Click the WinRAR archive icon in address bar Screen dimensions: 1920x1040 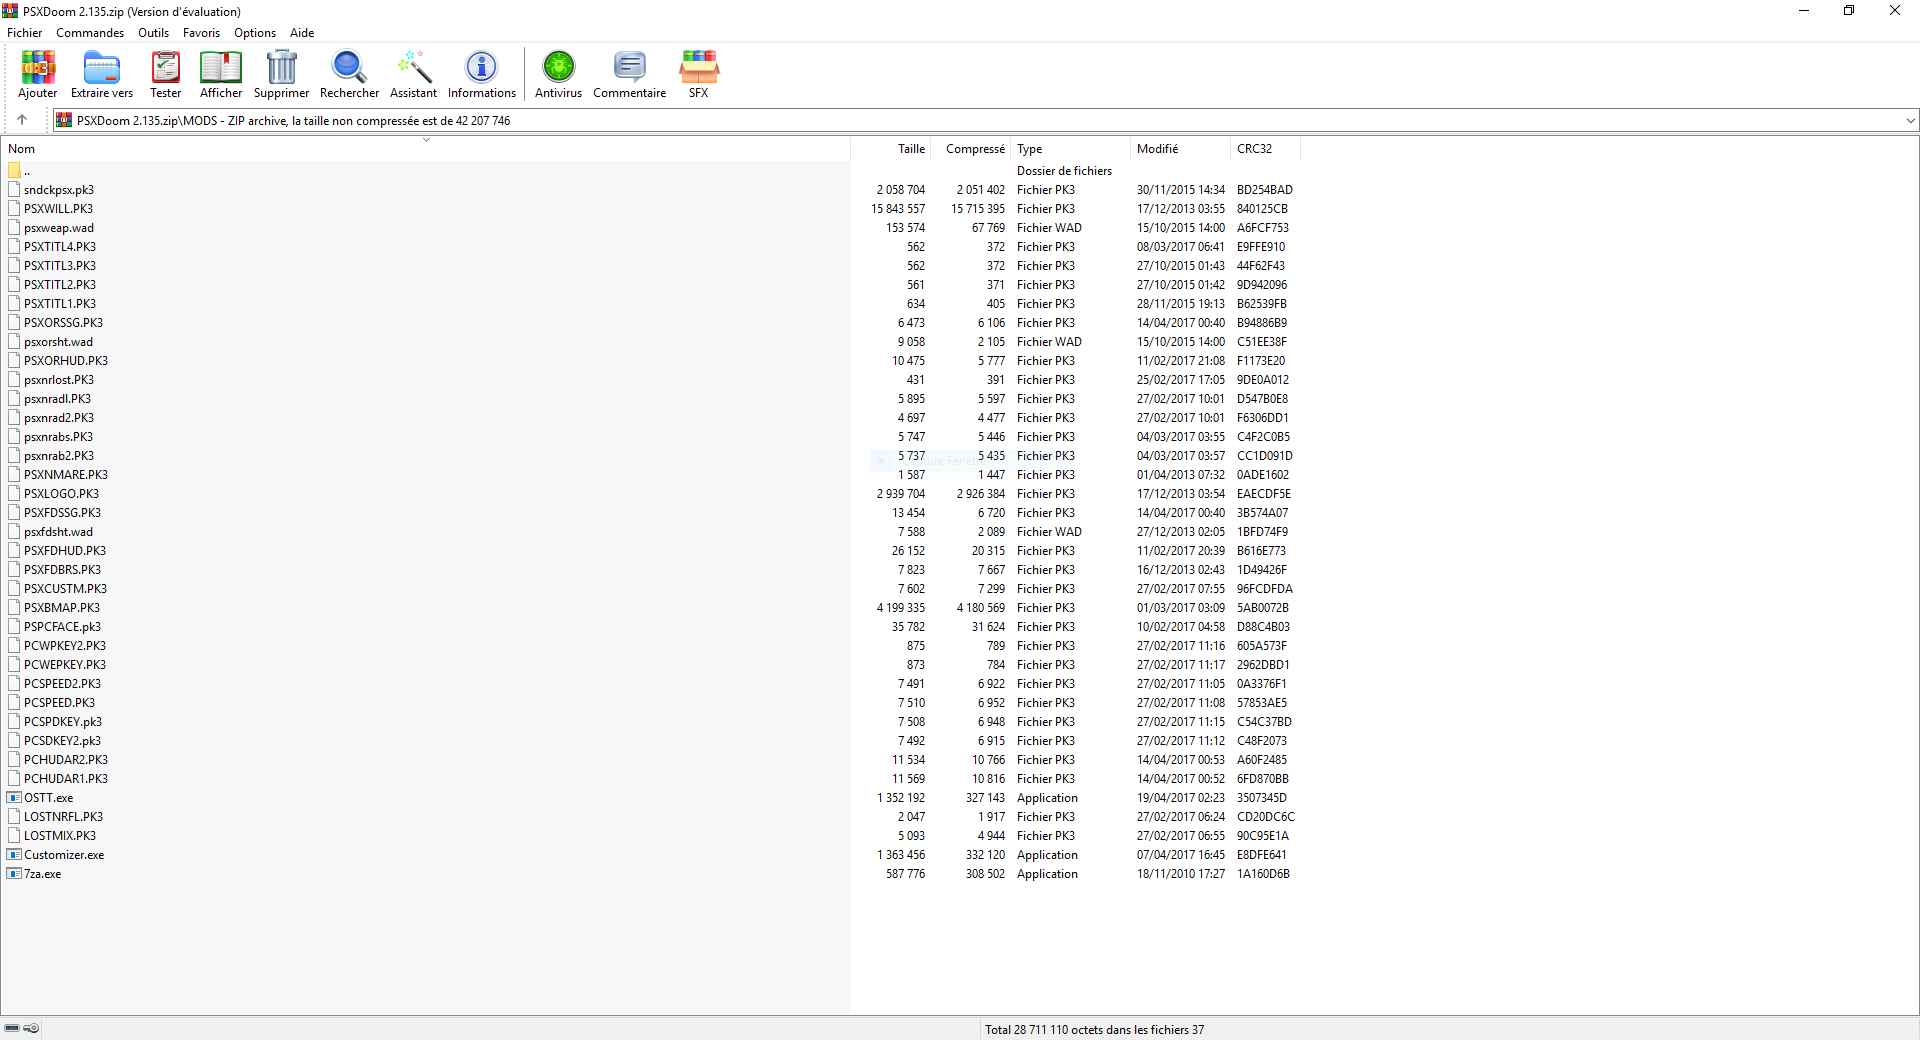click(x=64, y=120)
